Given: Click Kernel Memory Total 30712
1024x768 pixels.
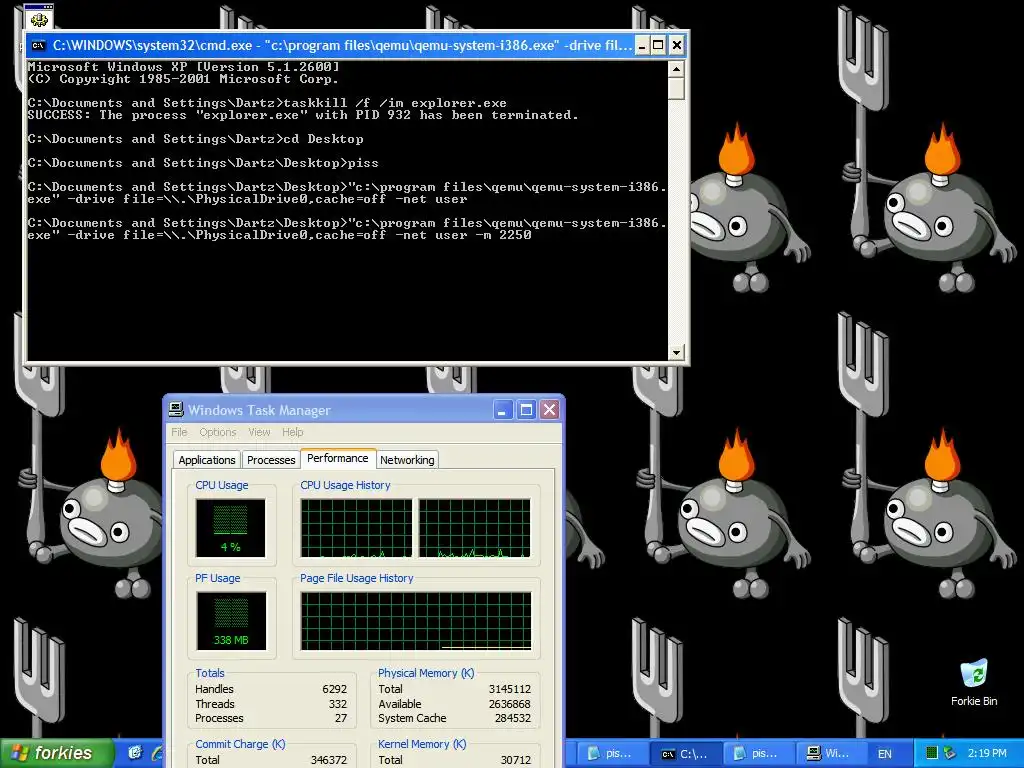Looking at the screenshot, I should pos(516,760).
